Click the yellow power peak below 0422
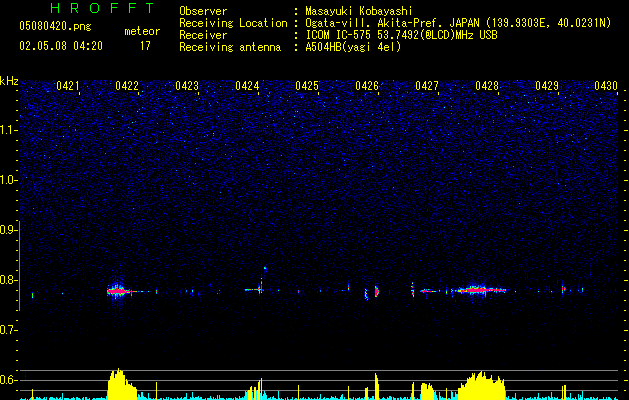The height and width of the screenshot is (400, 629). point(122,384)
